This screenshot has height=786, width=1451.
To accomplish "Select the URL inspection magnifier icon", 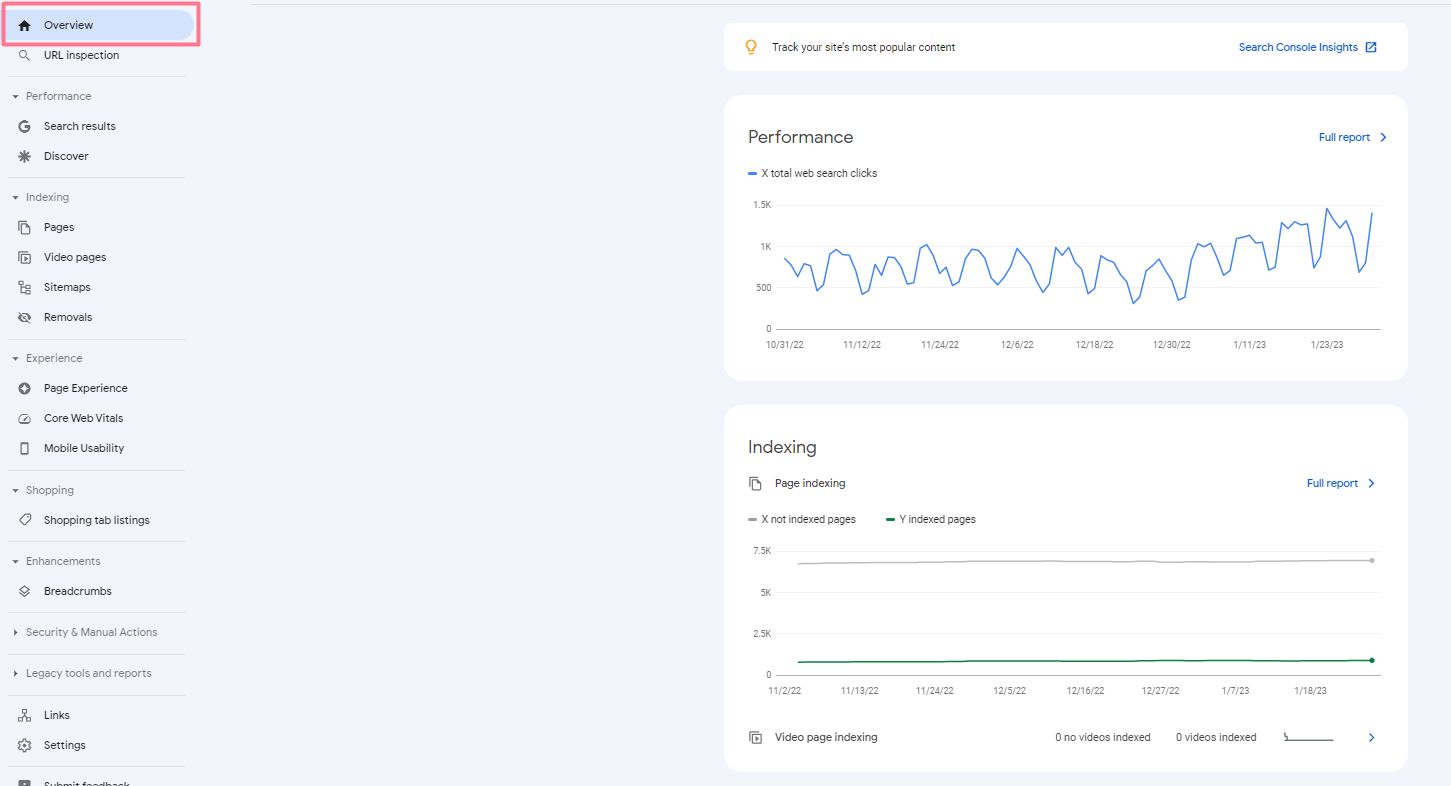I will (24, 55).
